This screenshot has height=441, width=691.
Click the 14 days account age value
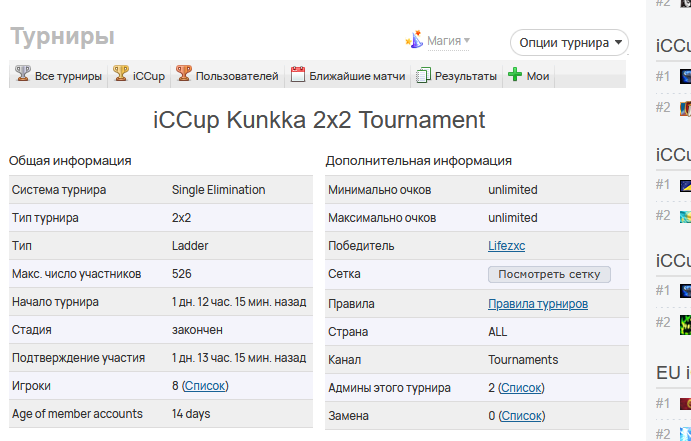click(x=191, y=414)
